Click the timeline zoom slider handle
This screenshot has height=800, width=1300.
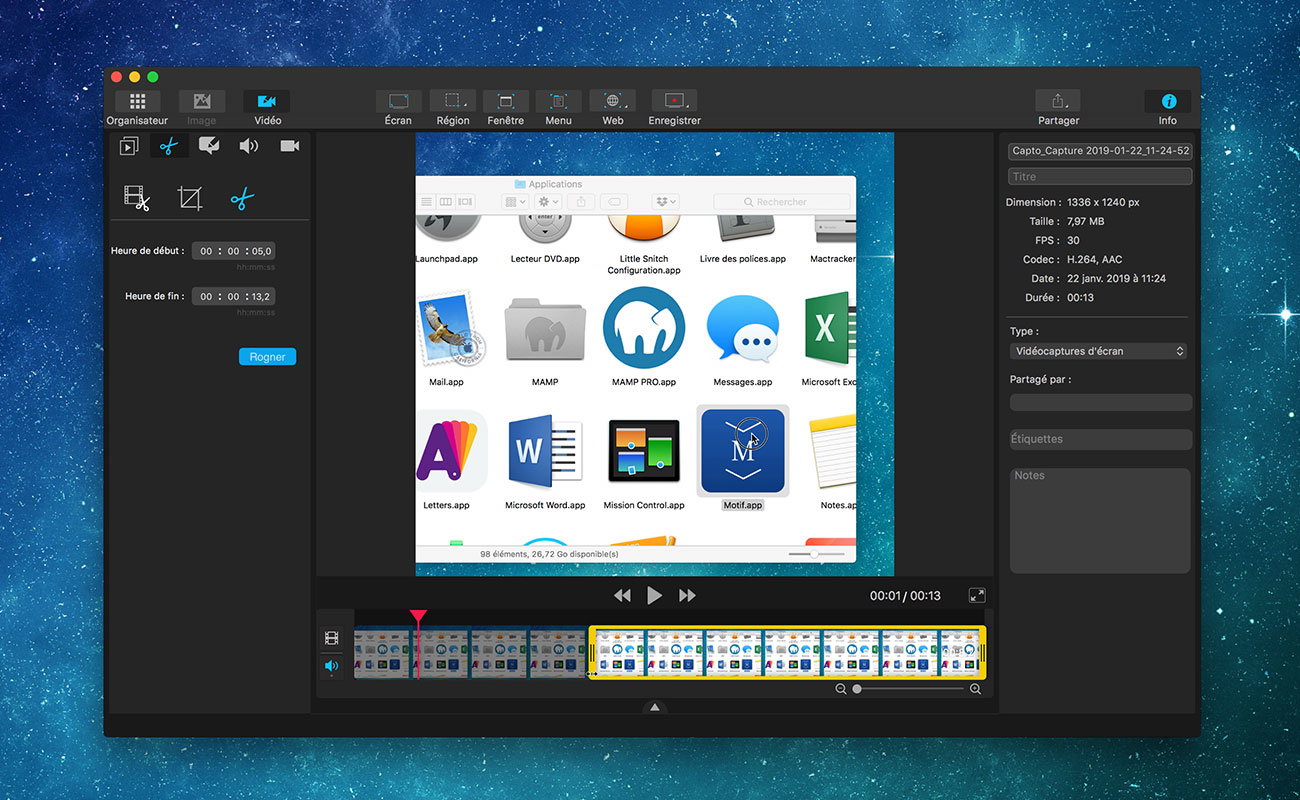pos(857,689)
